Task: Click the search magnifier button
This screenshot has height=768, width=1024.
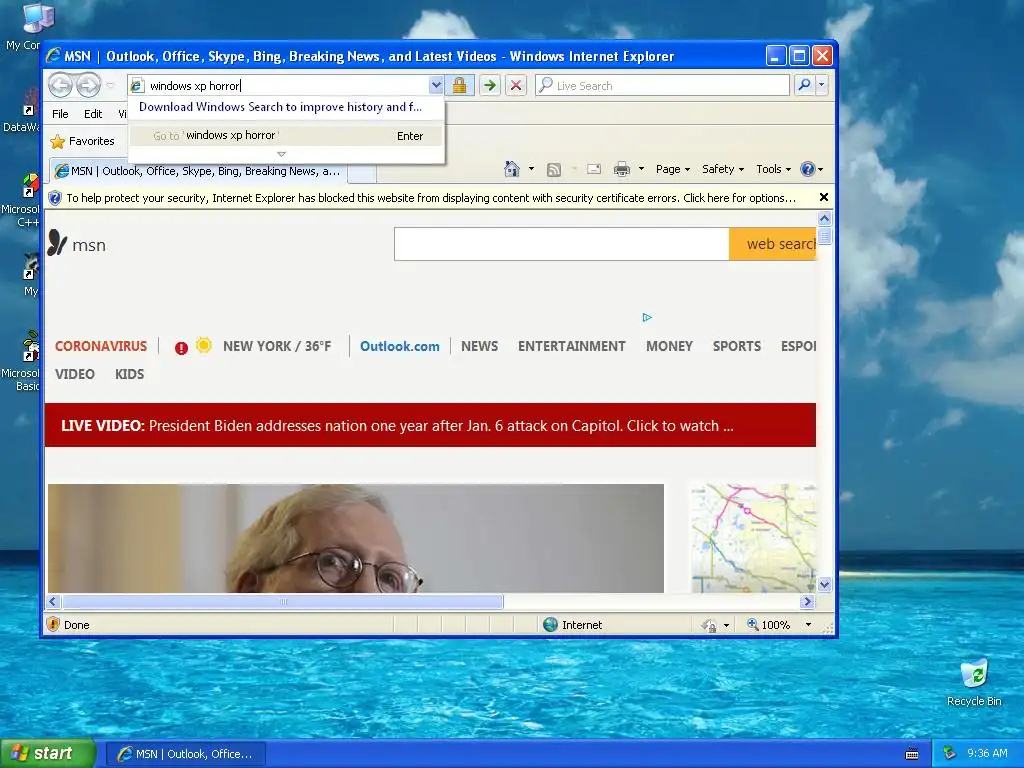Action: pos(805,85)
